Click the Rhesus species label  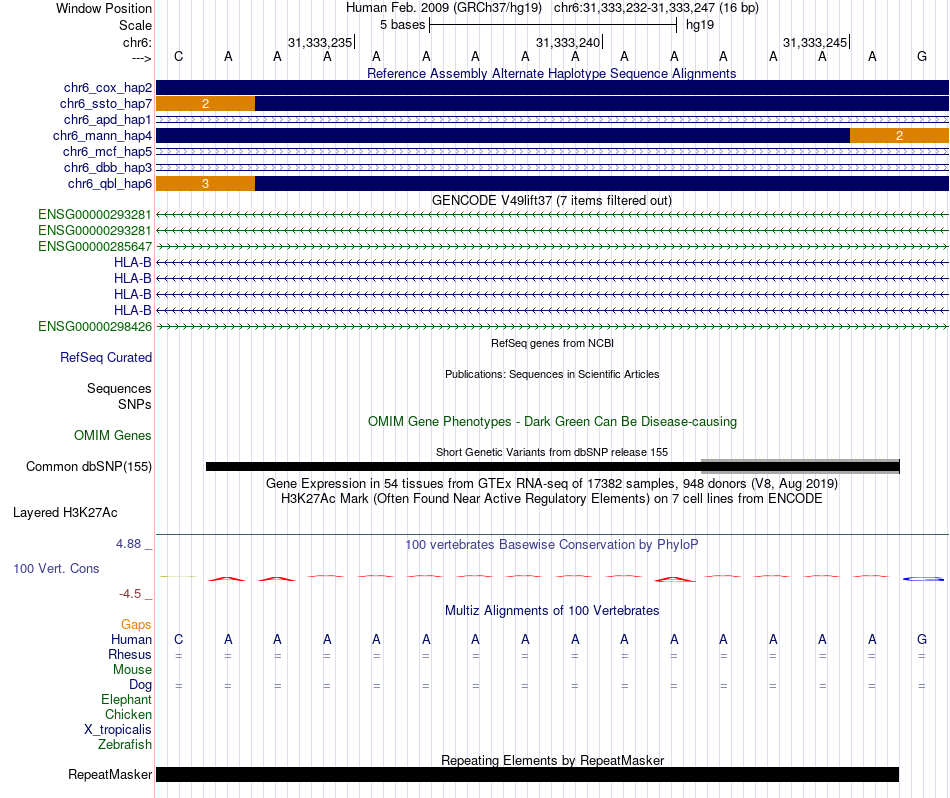click(x=130, y=654)
